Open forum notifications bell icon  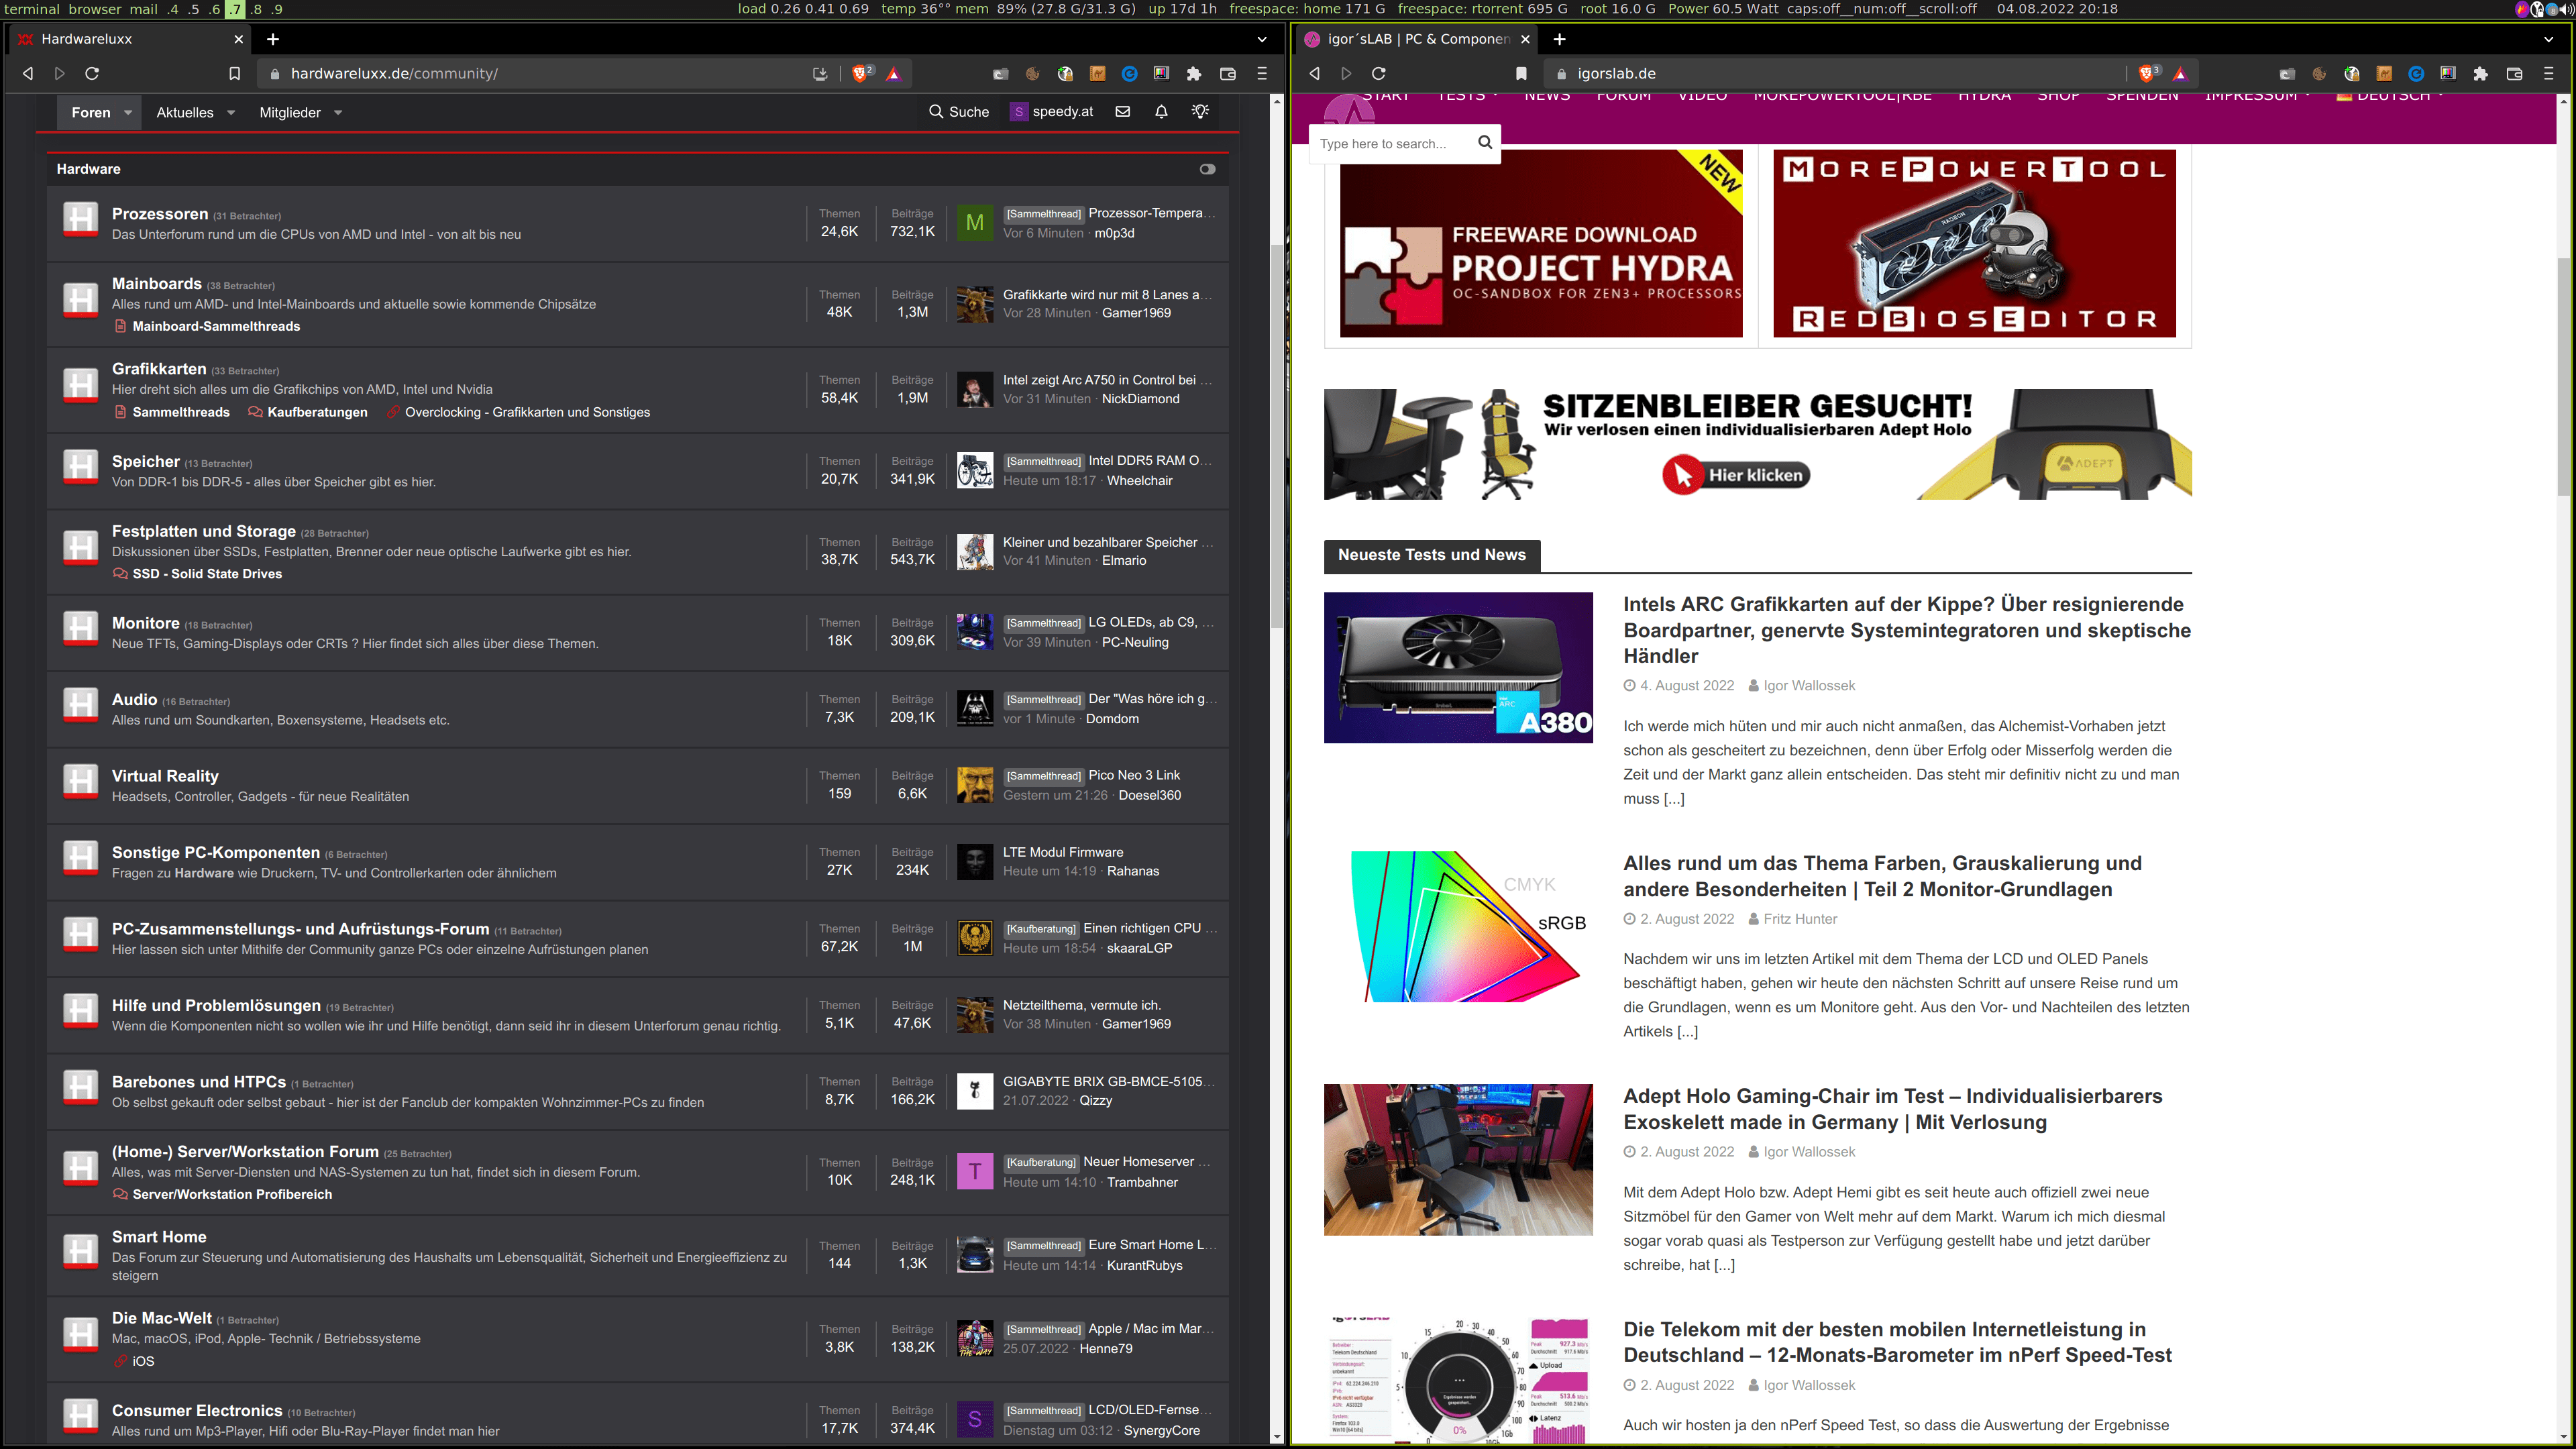click(x=1161, y=112)
